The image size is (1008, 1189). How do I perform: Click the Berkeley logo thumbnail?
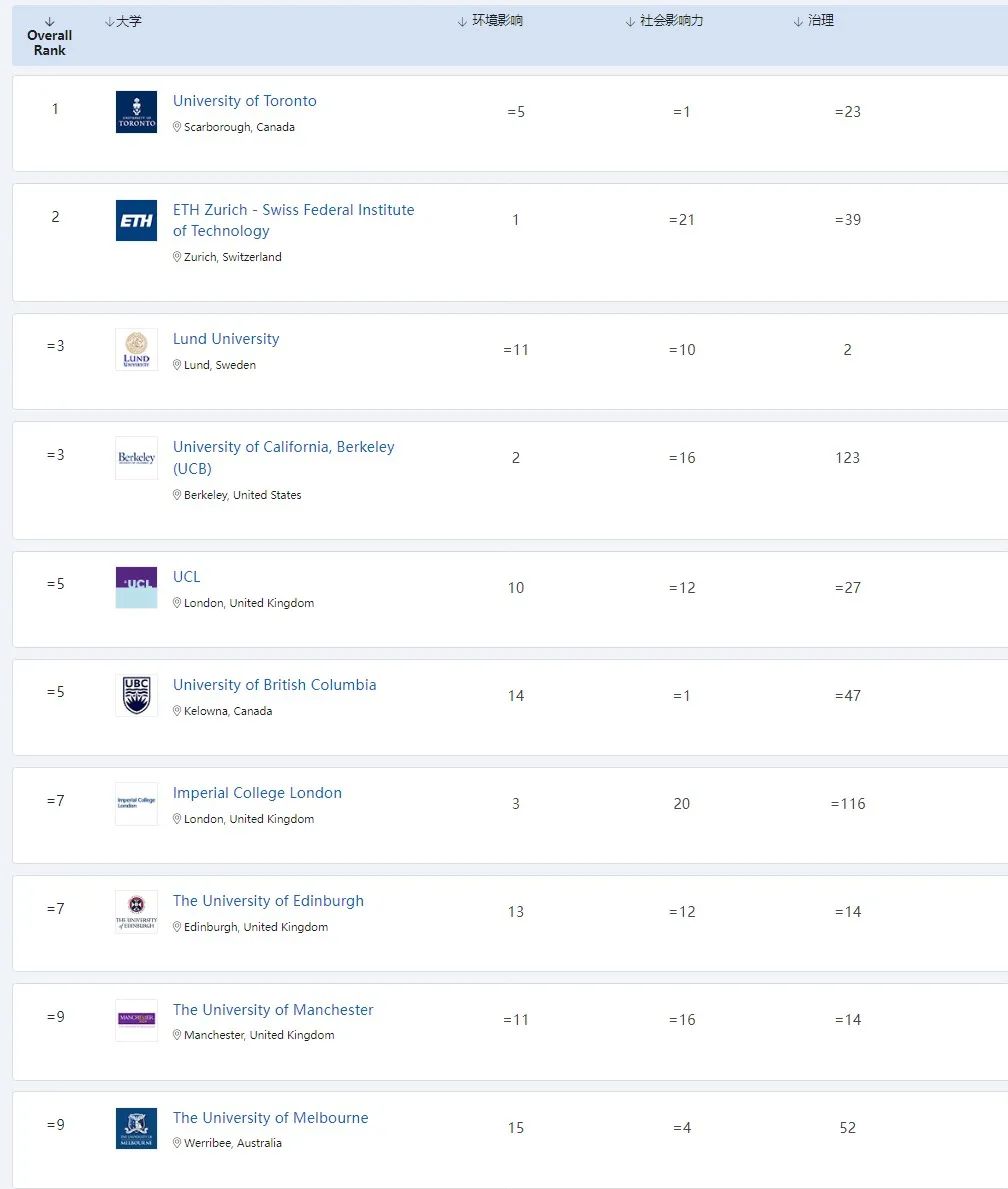136,458
